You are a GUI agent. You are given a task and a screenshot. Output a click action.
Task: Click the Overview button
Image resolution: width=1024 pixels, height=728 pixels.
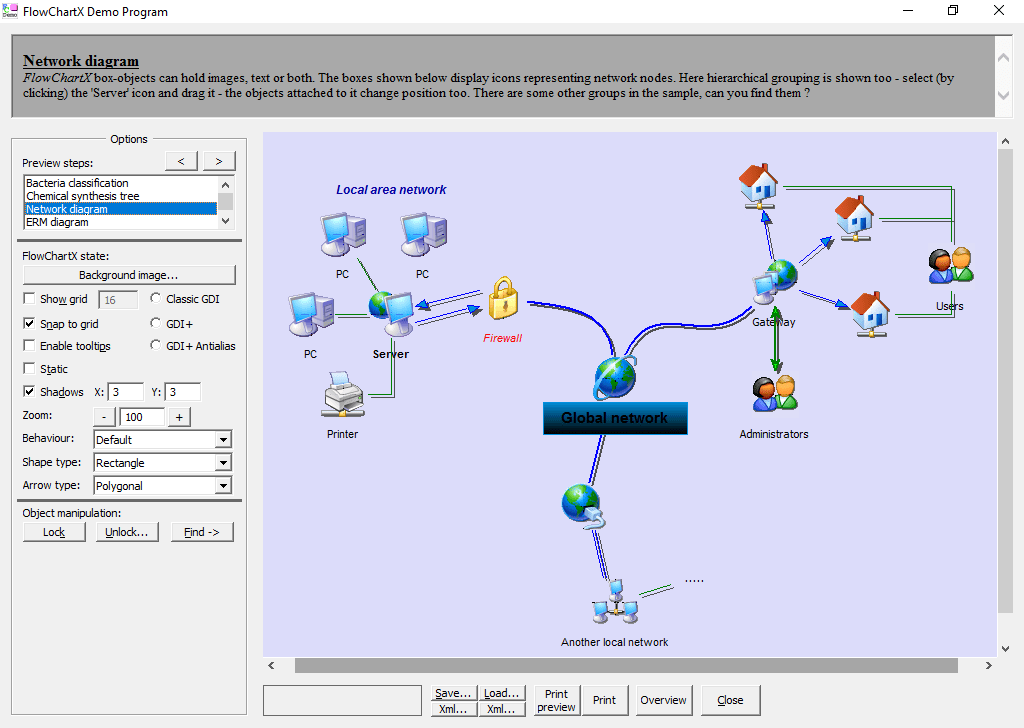coord(662,700)
